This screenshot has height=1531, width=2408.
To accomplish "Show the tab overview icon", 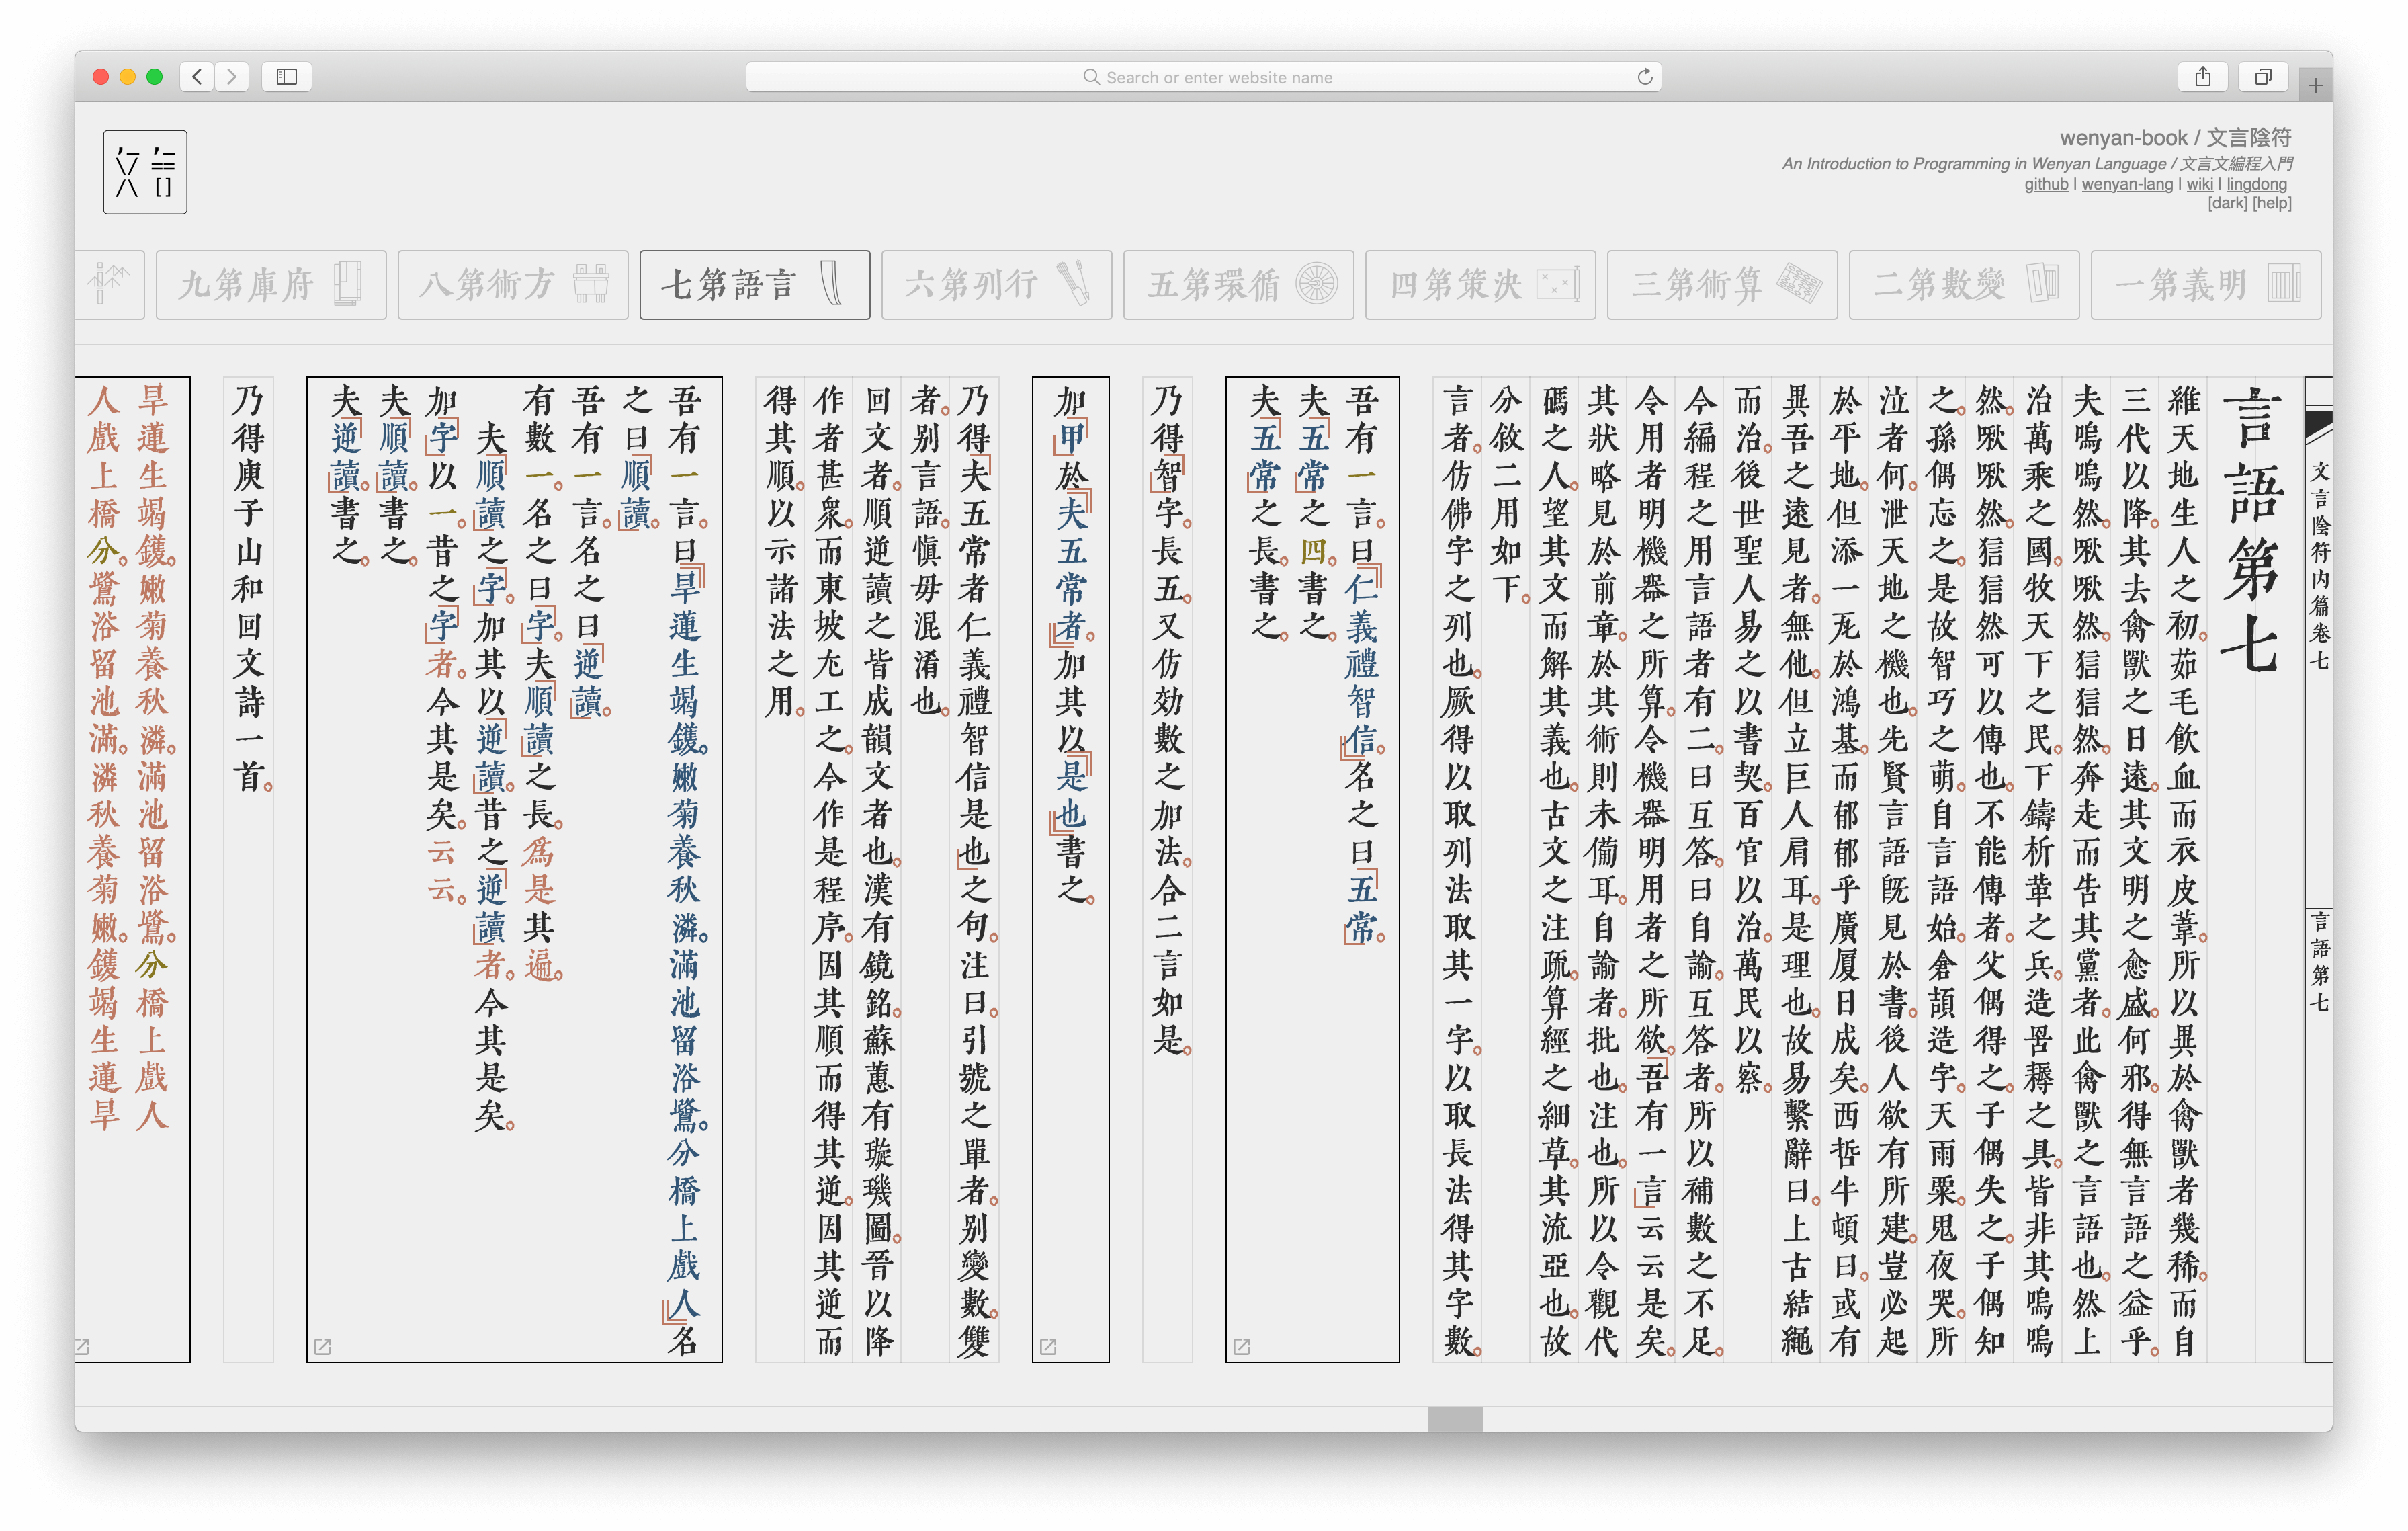I will [2263, 77].
